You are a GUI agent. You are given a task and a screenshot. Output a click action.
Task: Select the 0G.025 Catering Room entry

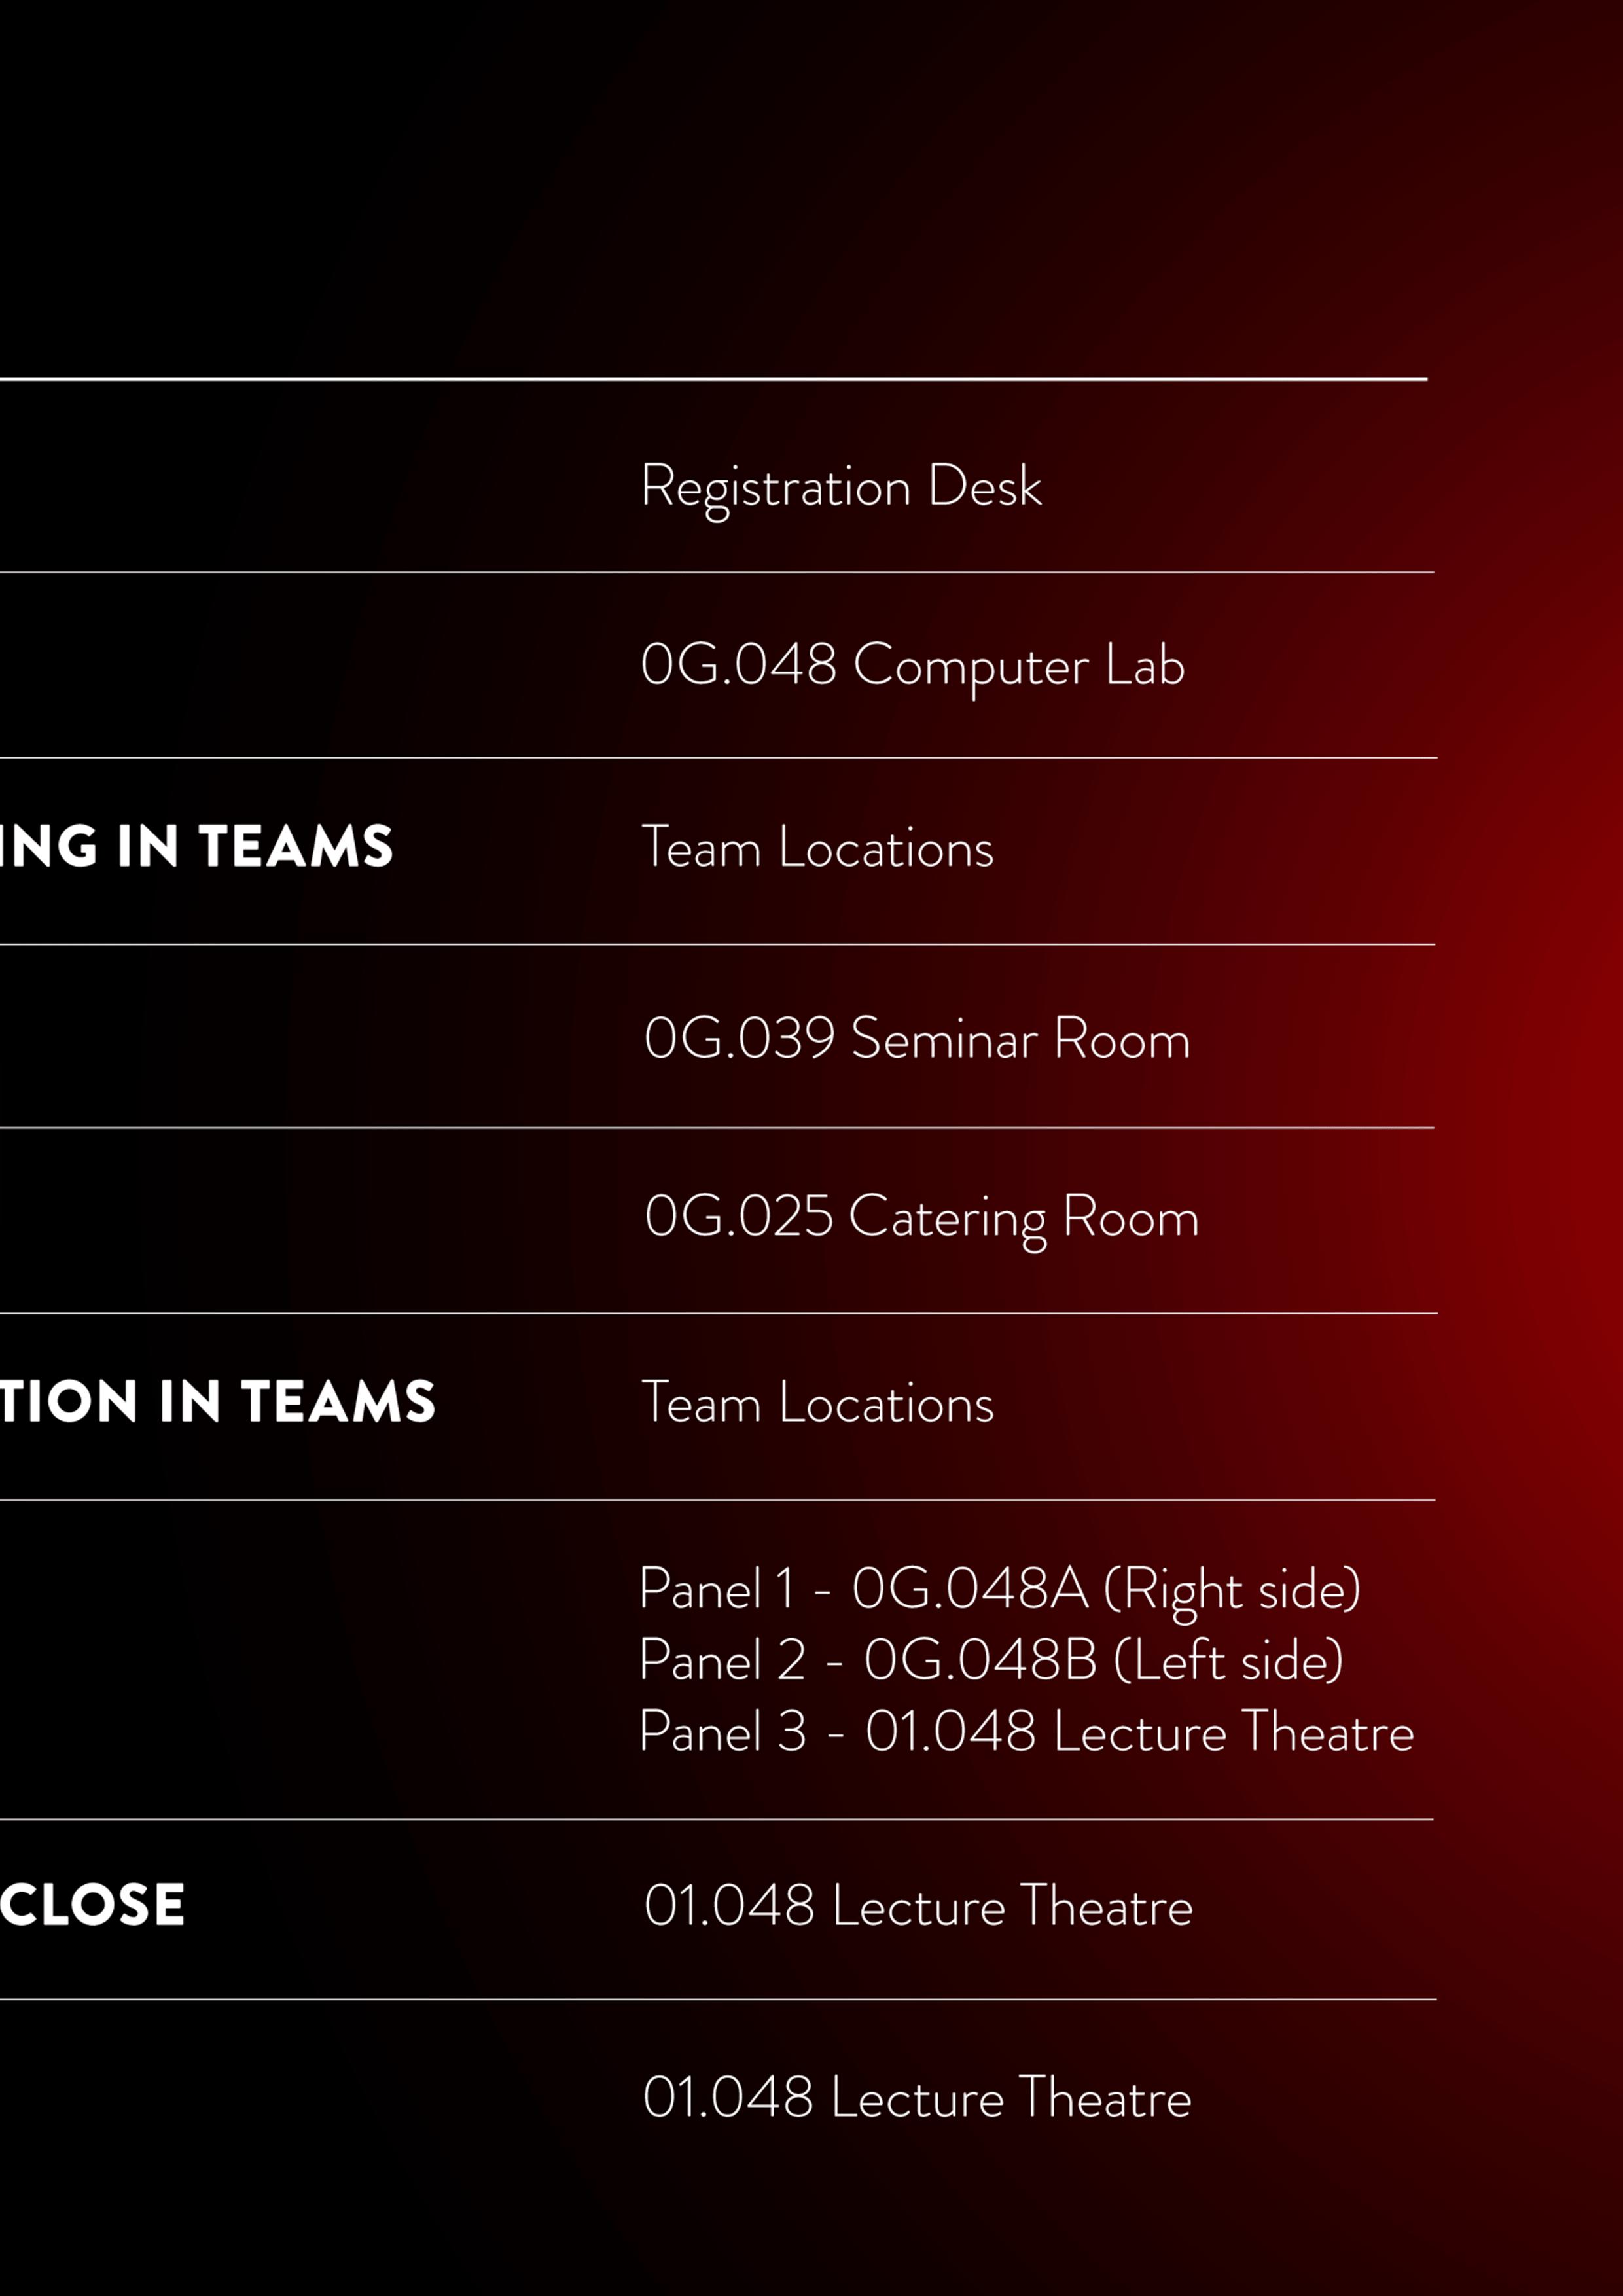[921, 1219]
